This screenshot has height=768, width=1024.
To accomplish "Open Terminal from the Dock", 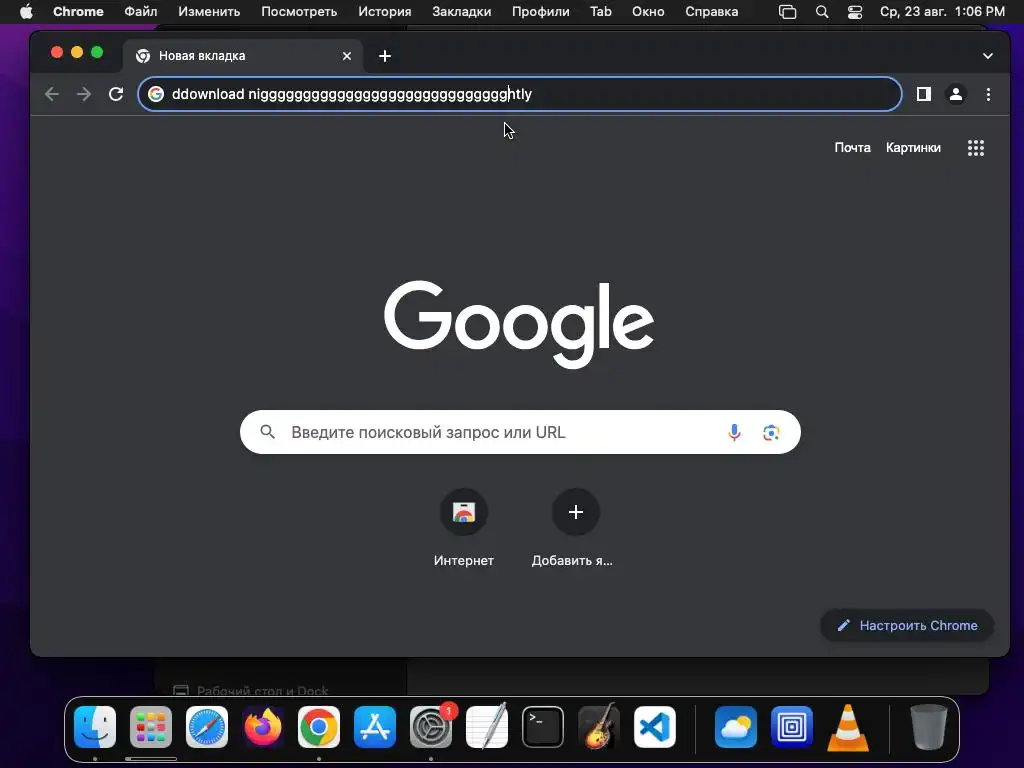I will tap(543, 727).
